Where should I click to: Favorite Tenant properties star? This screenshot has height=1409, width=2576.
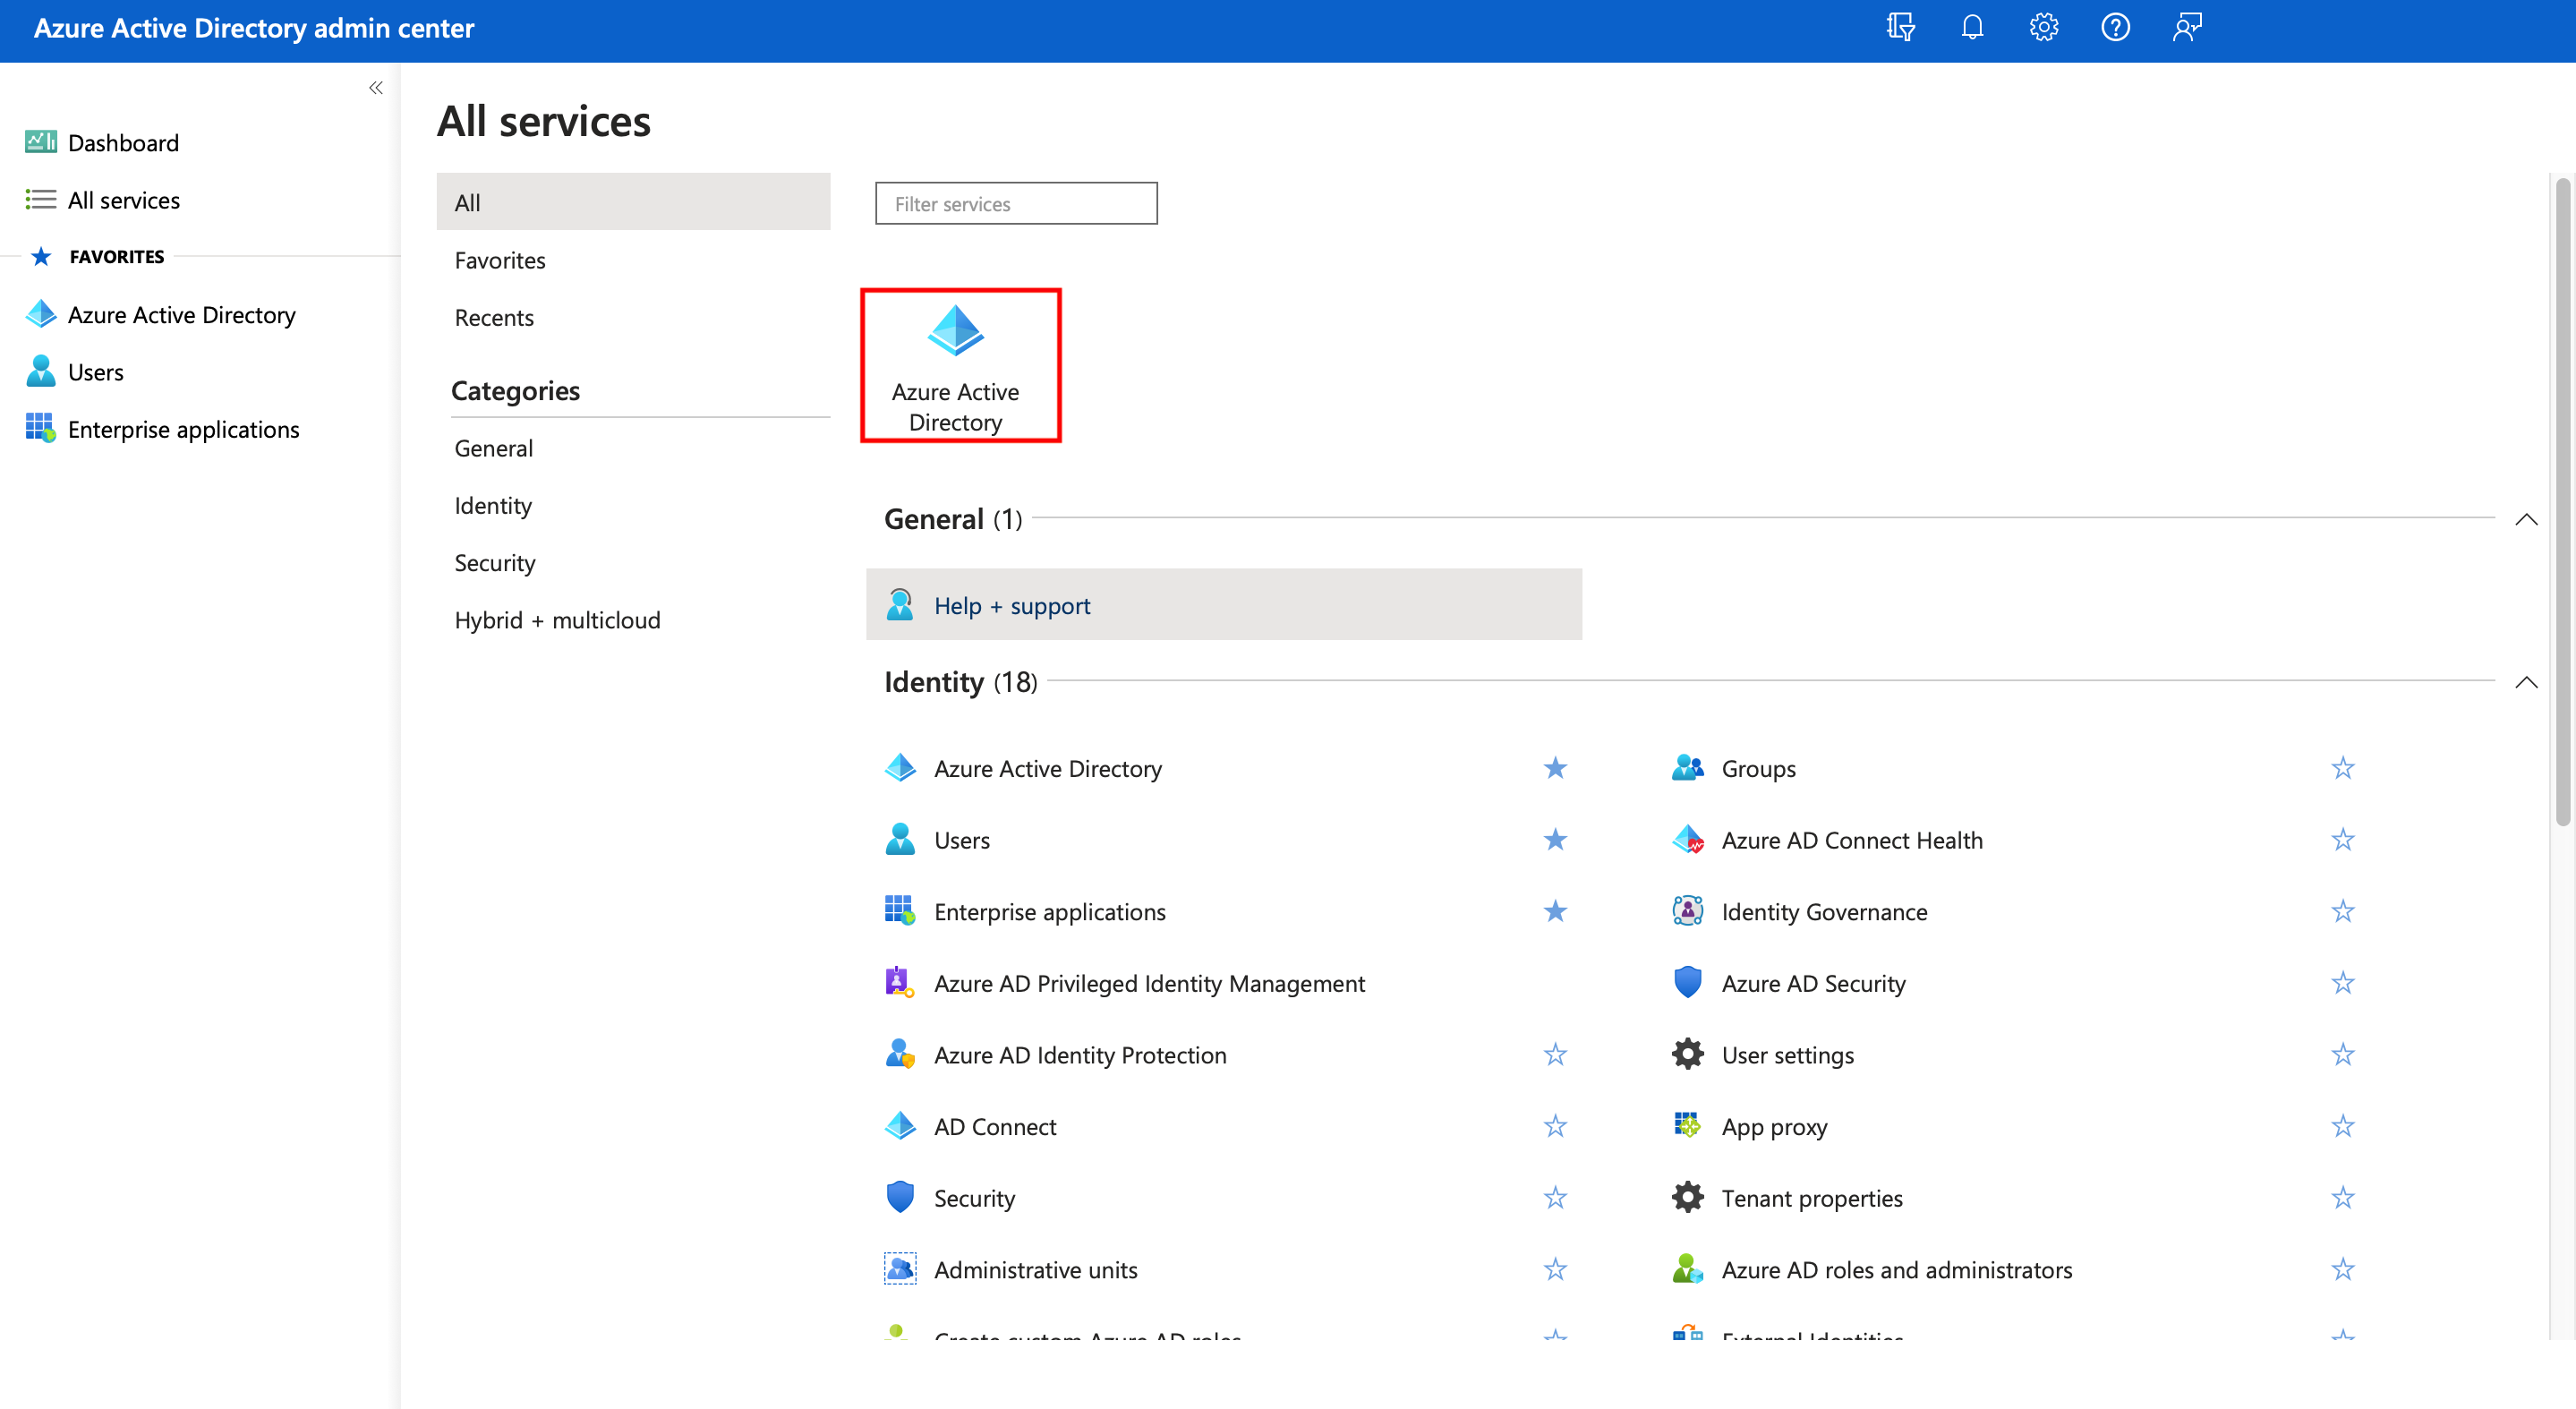(2342, 1198)
